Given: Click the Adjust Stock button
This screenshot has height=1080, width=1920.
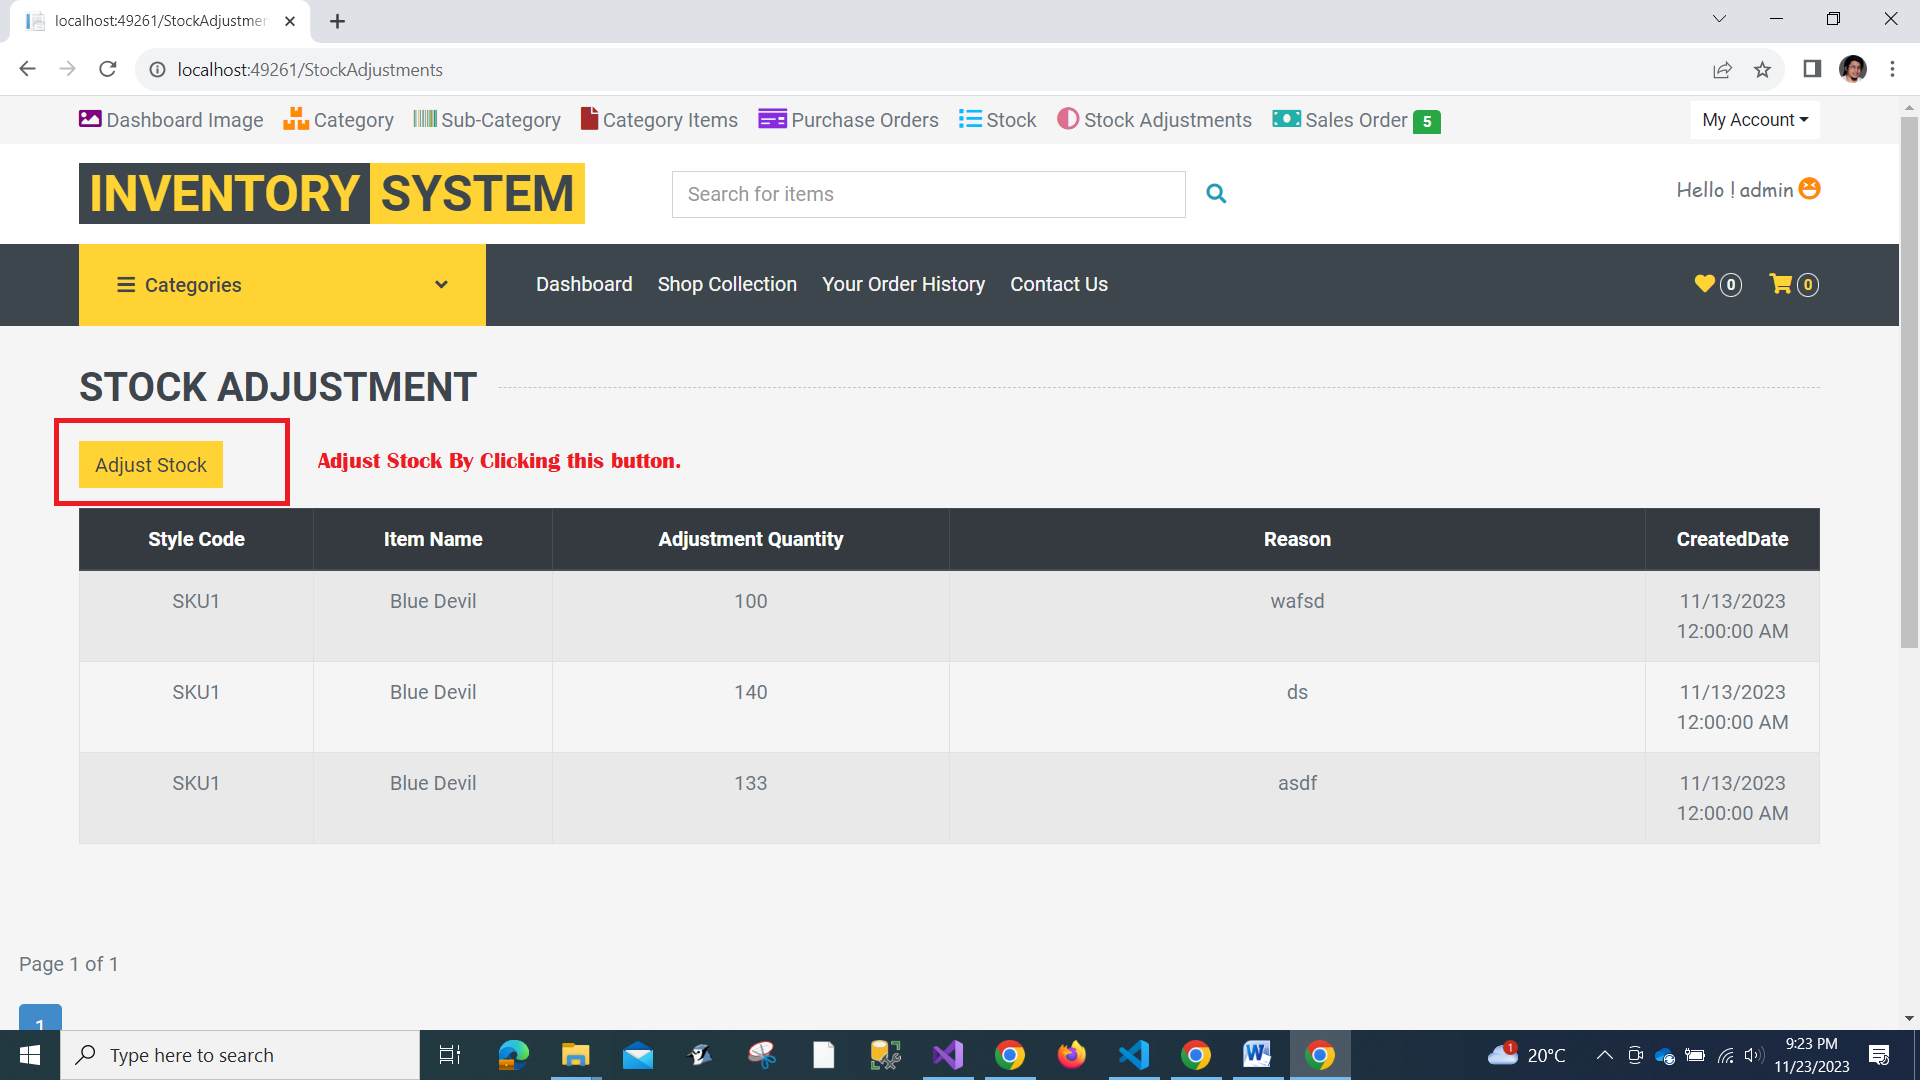Looking at the screenshot, I should click(151, 465).
